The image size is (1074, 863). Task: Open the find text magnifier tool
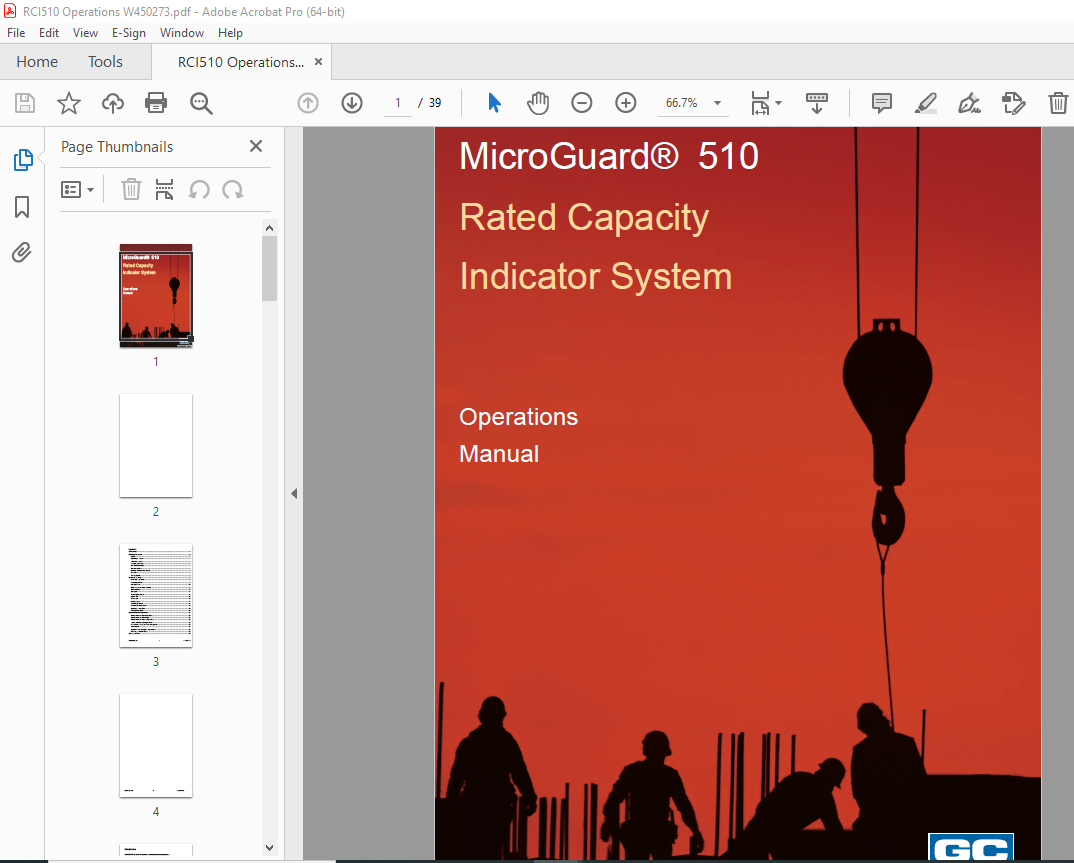201,103
